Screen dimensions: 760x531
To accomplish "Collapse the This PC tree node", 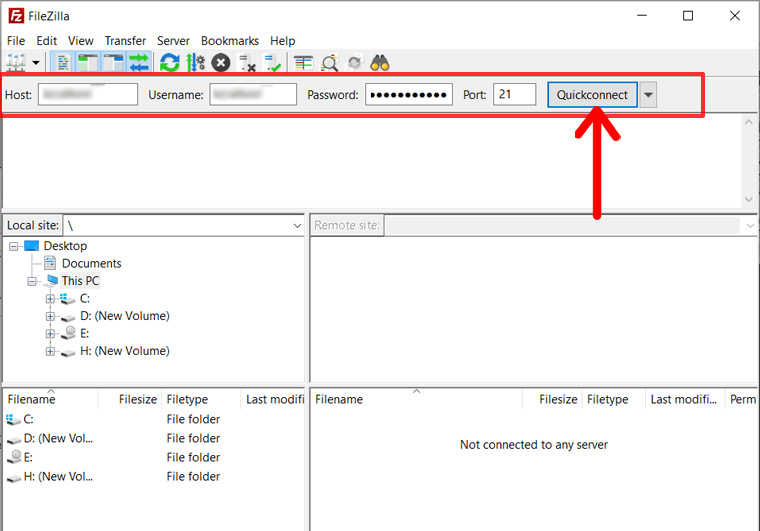I will [32, 281].
